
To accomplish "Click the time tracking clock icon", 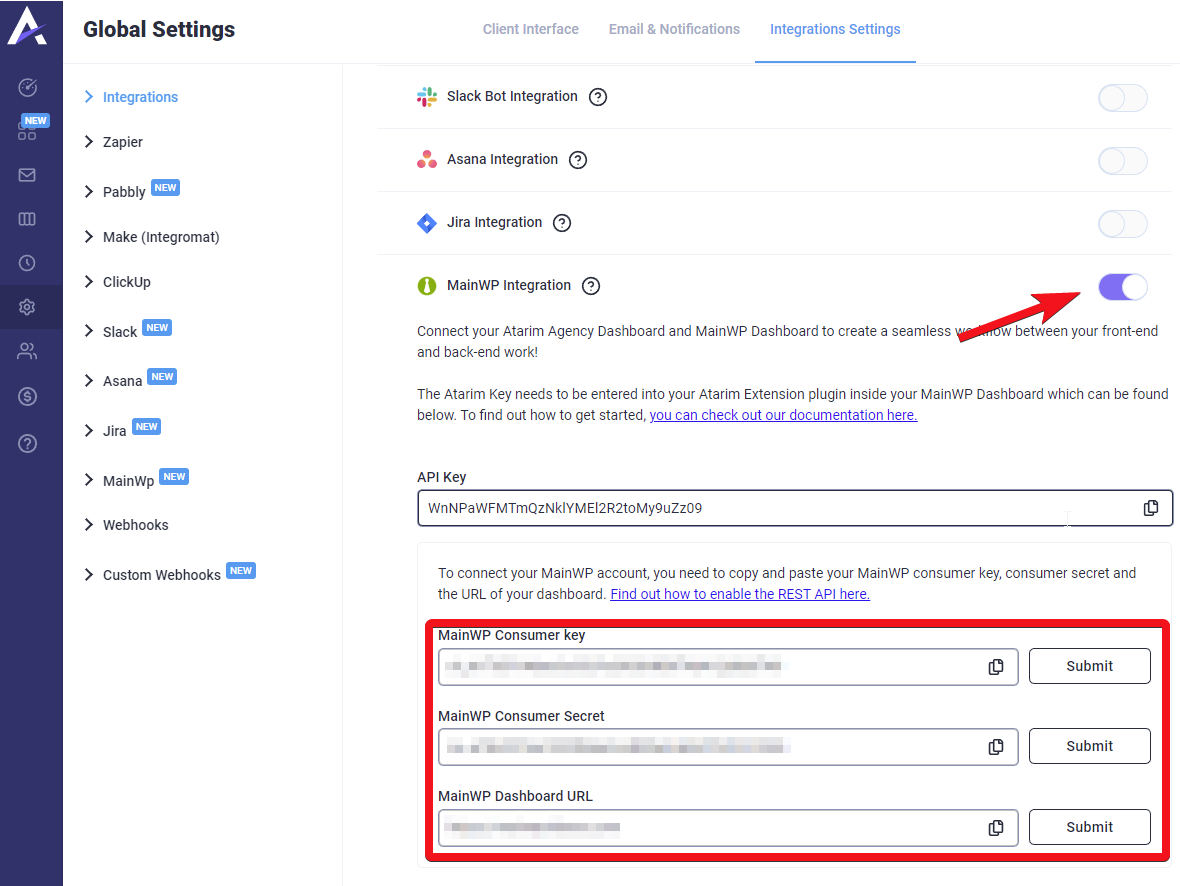I will (30, 263).
